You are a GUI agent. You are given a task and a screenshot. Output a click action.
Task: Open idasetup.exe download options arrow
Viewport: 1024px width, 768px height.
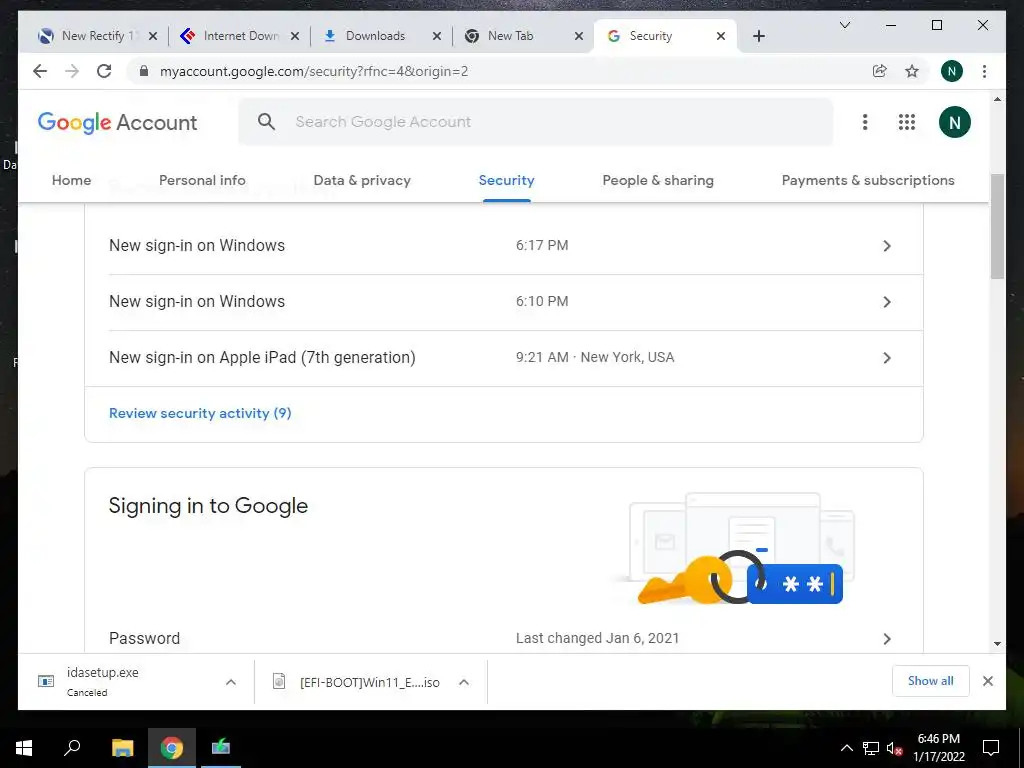click(231, 682)
